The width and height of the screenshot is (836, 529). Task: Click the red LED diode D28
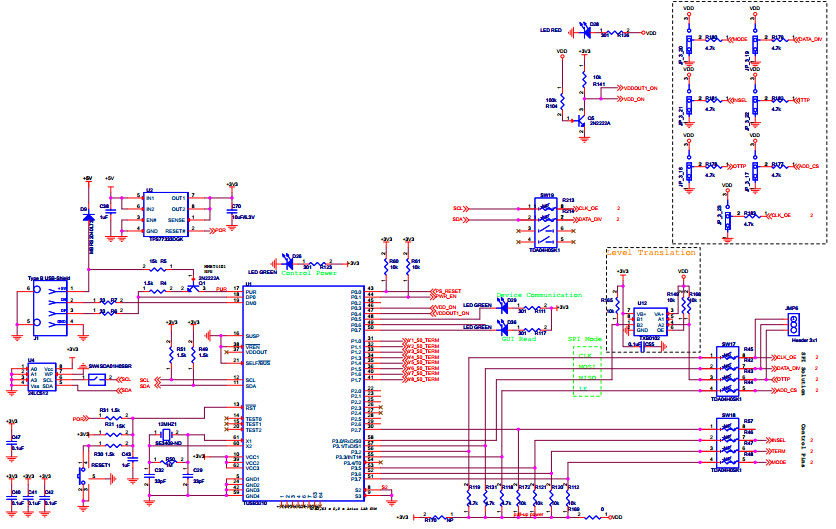[x=594, y=32]
